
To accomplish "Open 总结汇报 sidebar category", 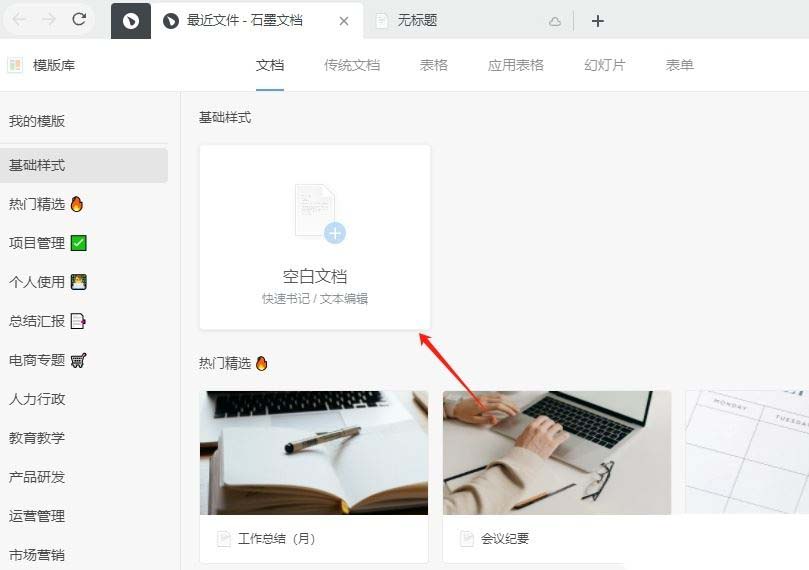I will pyautogui.click(x=47, y=321).
